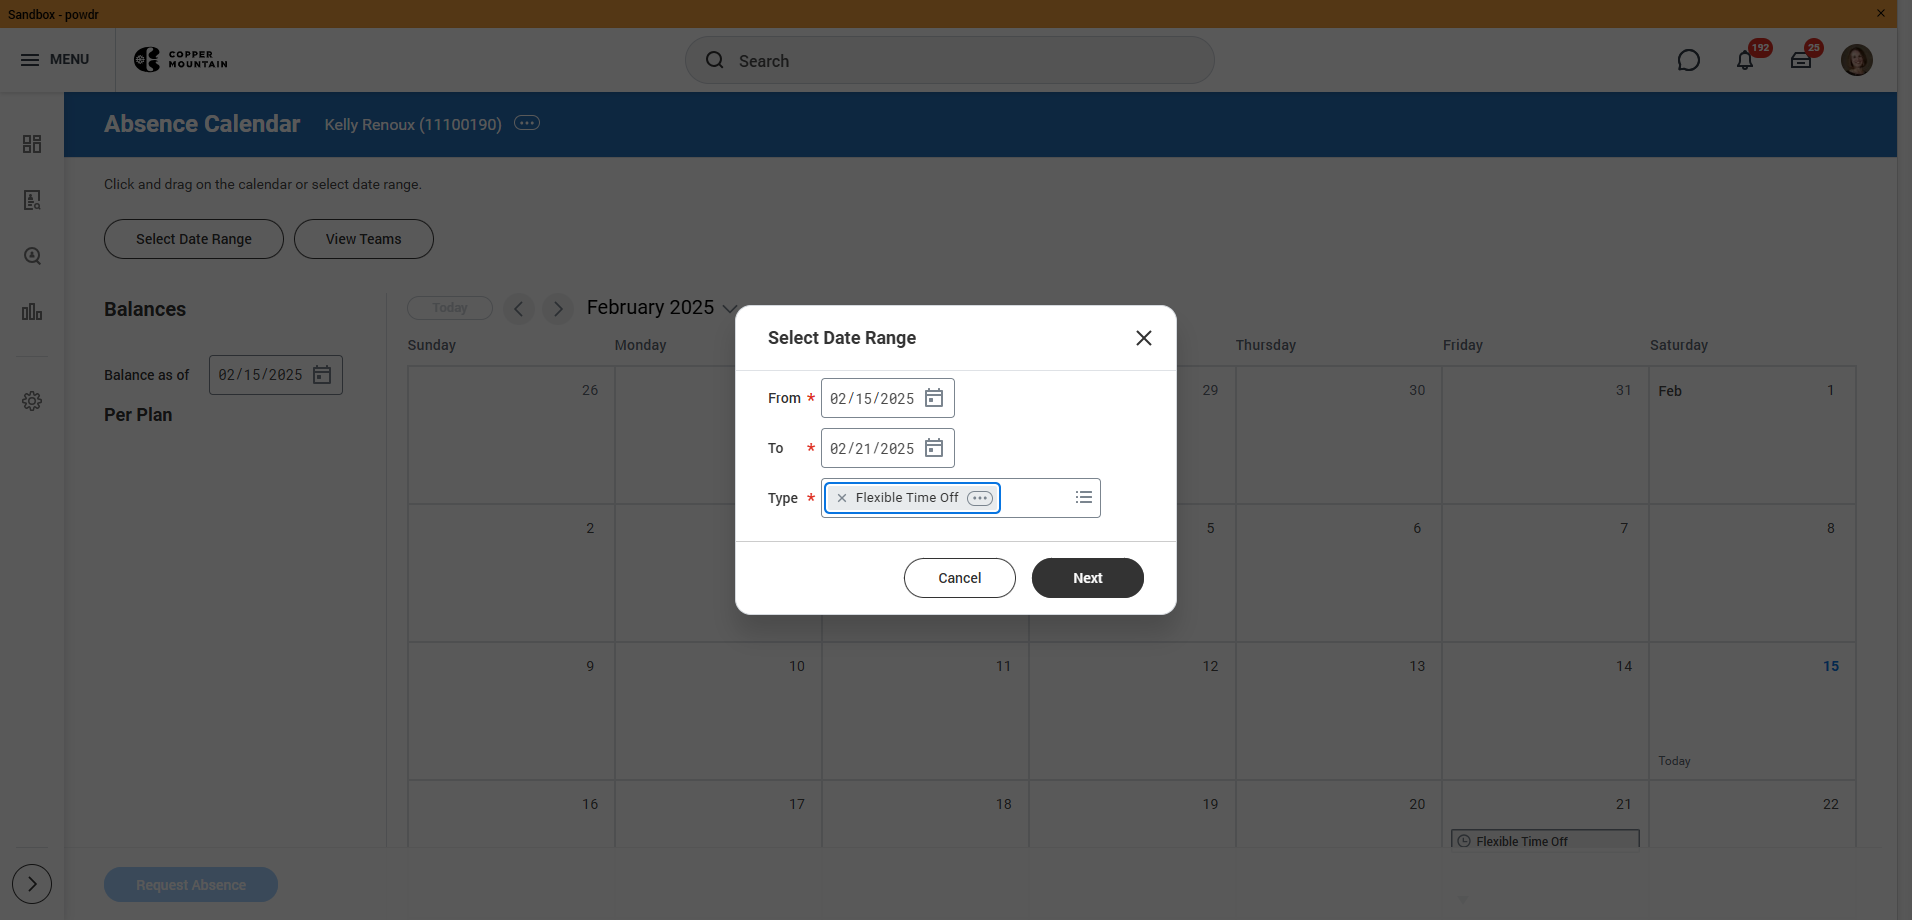The width and height of the screenshot is (1912, 920).
Task: Open the From date calendar picker
Action: point(934,398)
